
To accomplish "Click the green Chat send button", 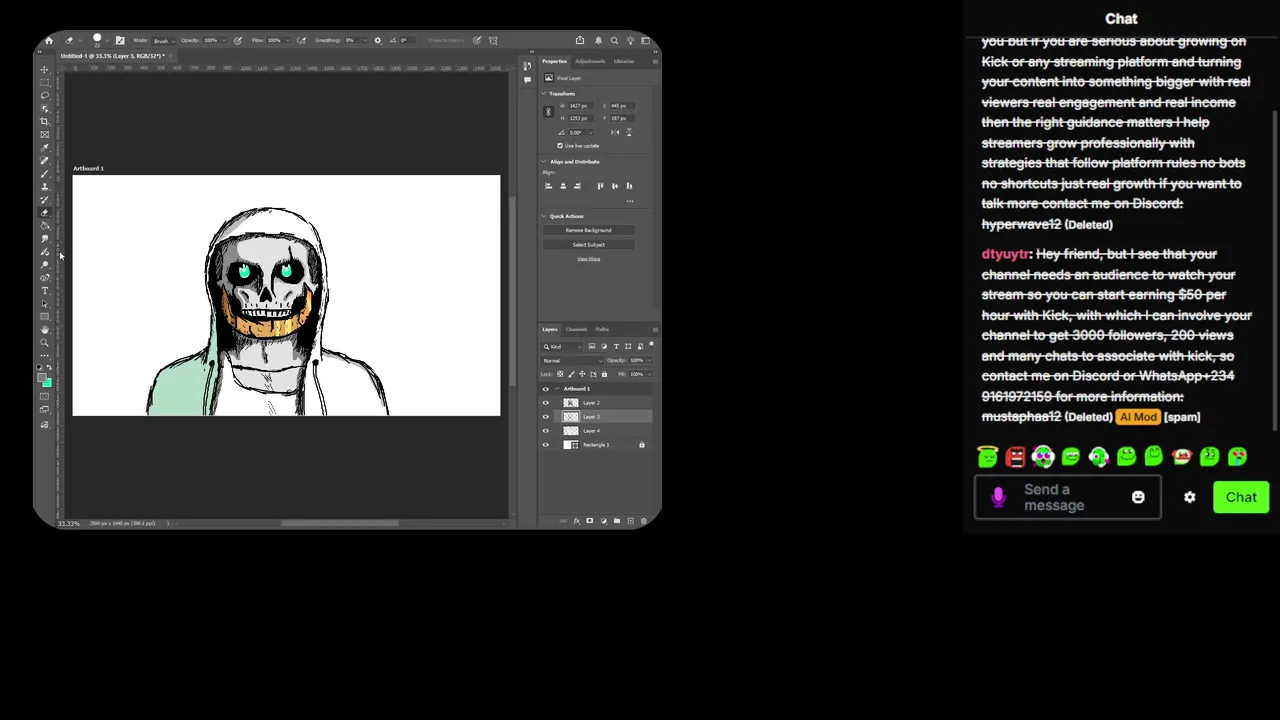I will tap(1241, 497).
